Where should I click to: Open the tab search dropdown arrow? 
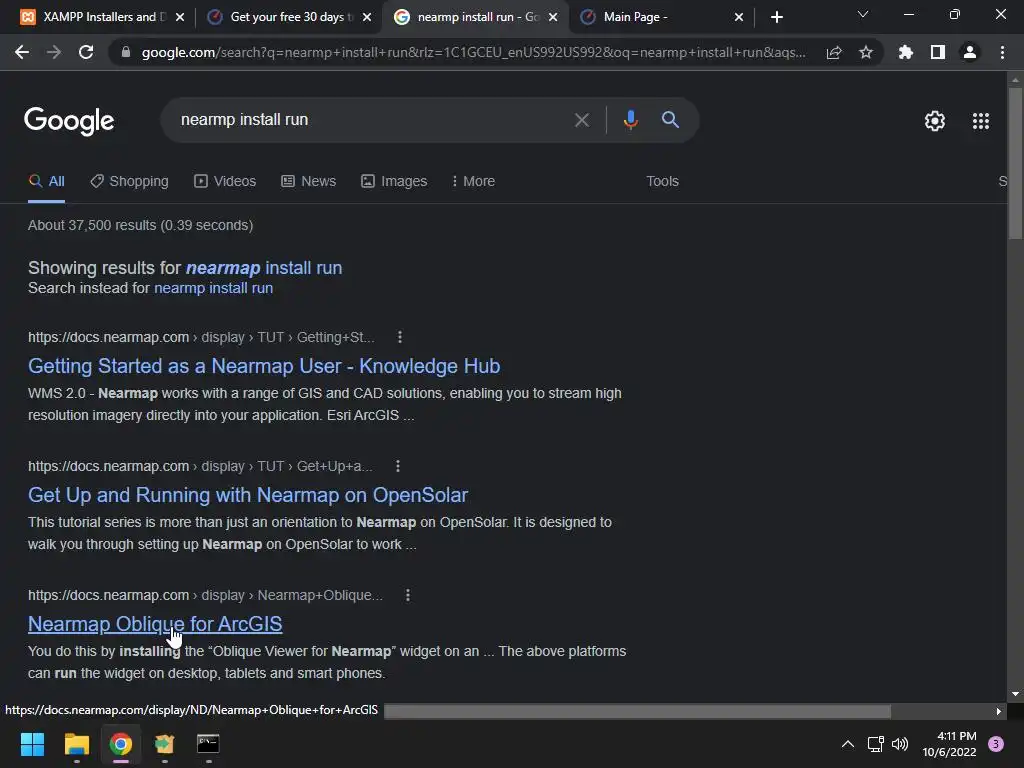coord(863,14)
